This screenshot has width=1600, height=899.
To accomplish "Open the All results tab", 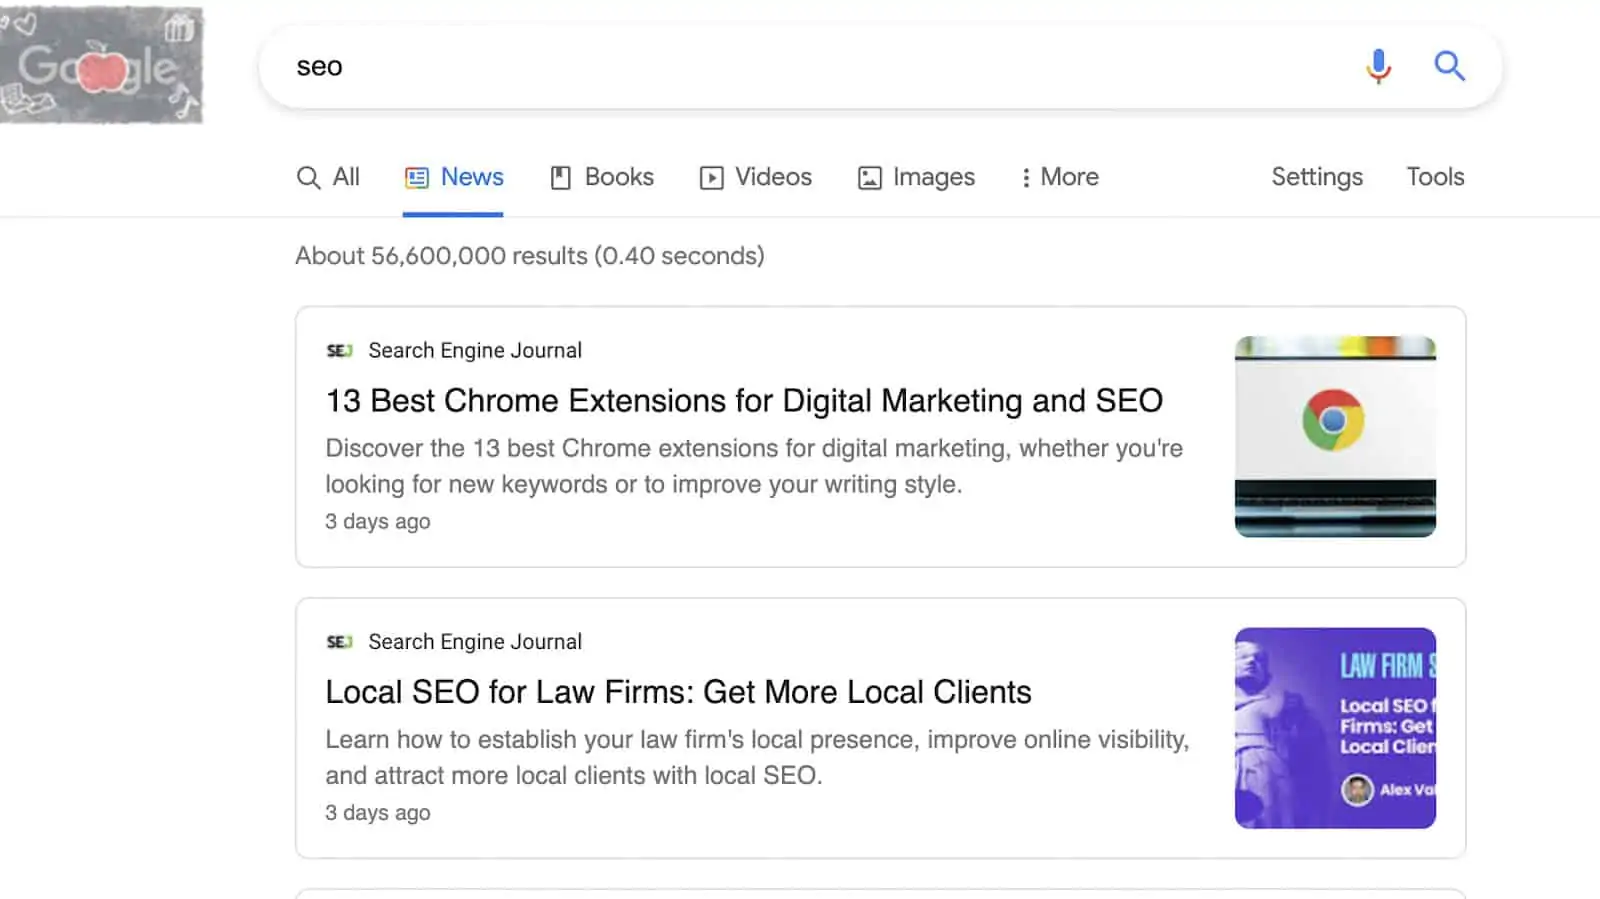I will [x=329, y=177].
